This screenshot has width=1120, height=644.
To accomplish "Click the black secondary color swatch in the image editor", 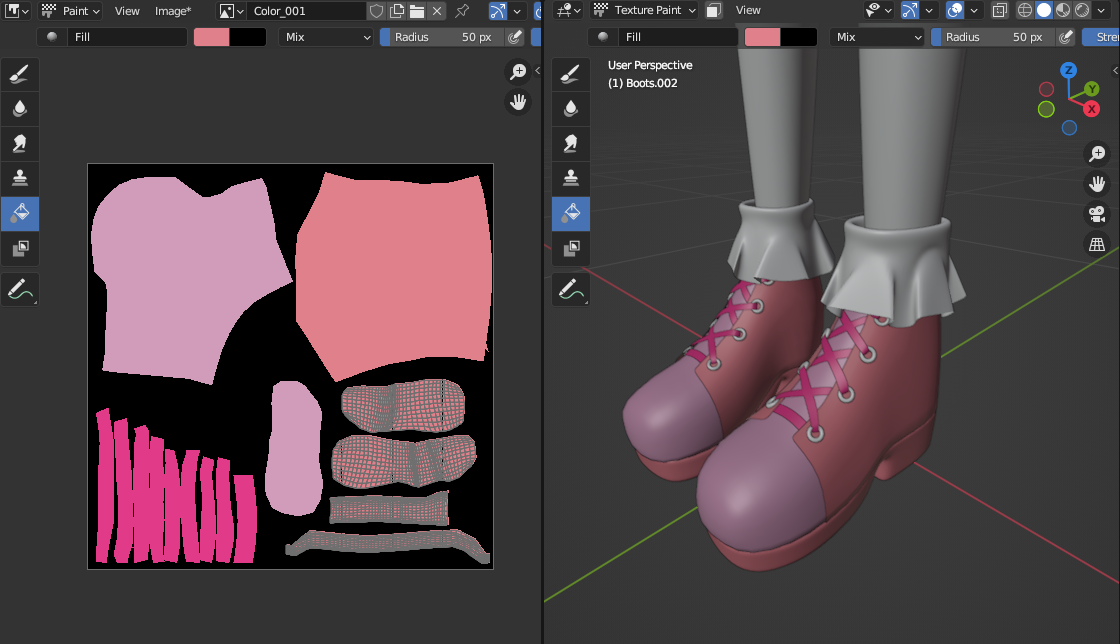I will [248, 37].
